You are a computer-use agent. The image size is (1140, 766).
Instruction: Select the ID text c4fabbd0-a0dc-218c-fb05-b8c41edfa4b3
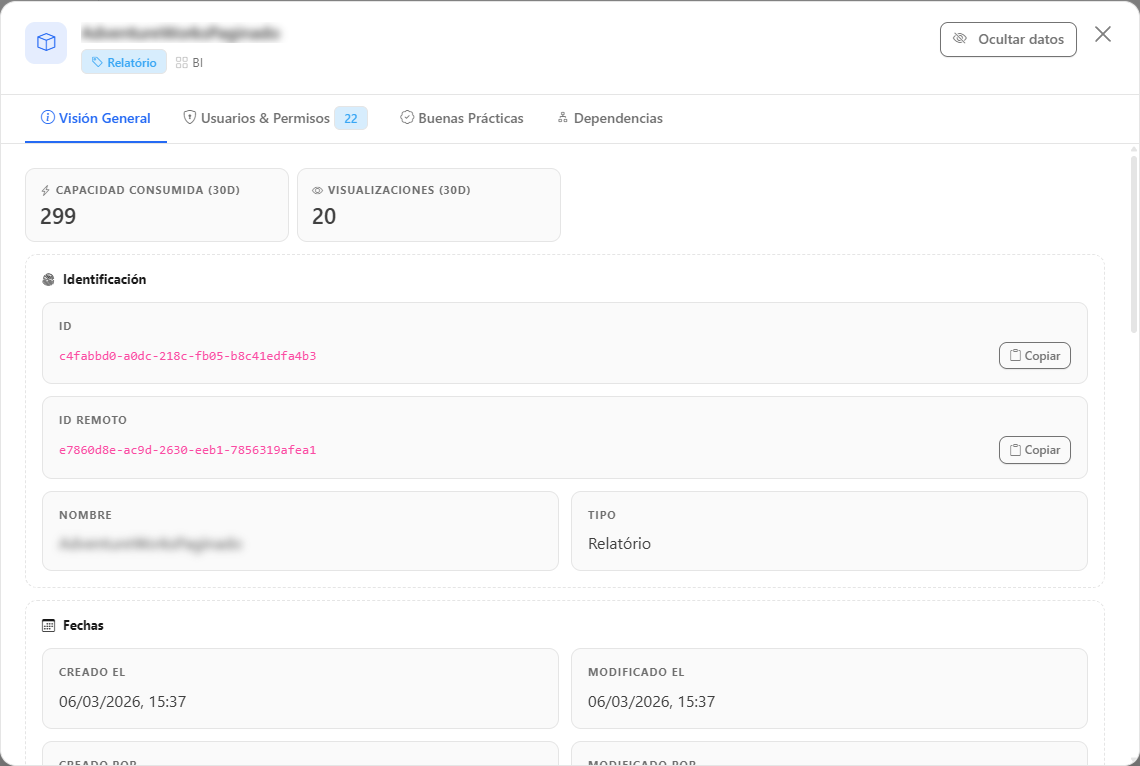188,356
